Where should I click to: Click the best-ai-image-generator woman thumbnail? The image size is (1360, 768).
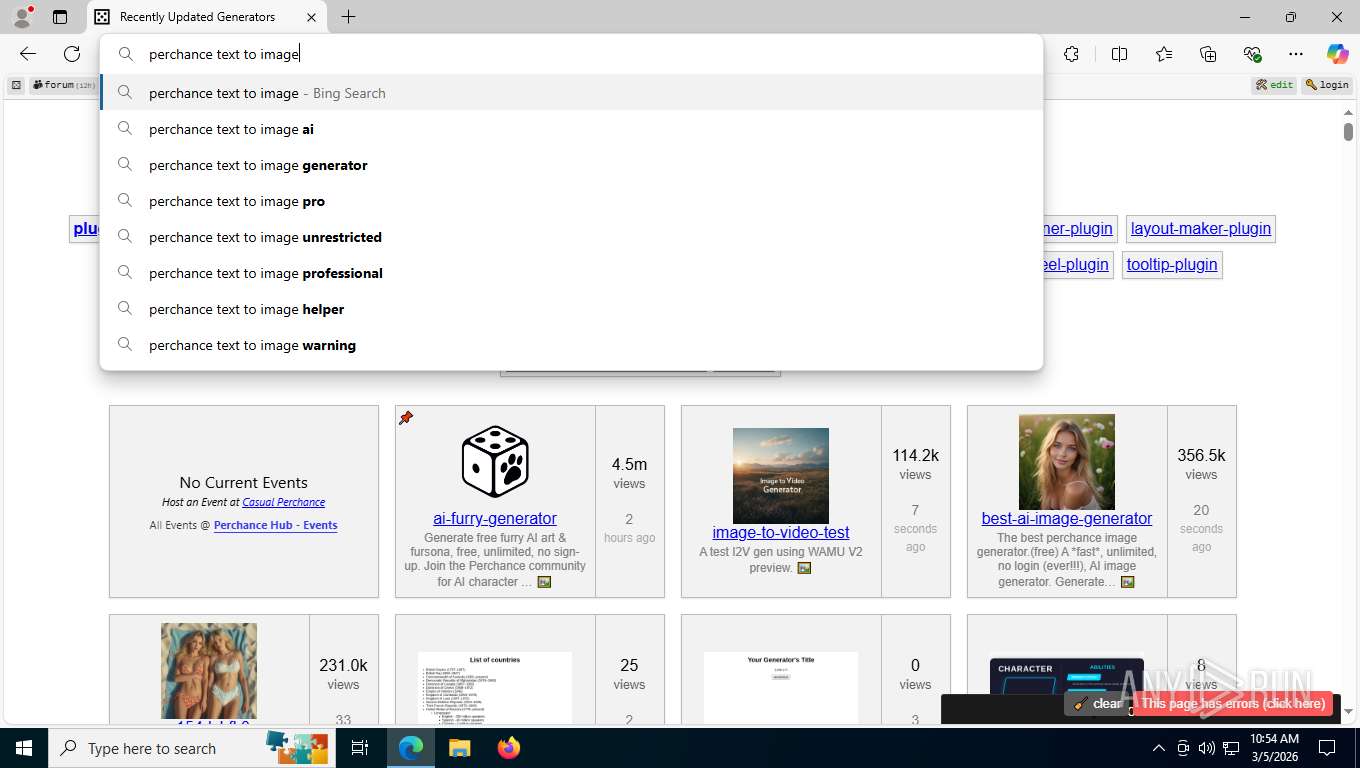1067,462
